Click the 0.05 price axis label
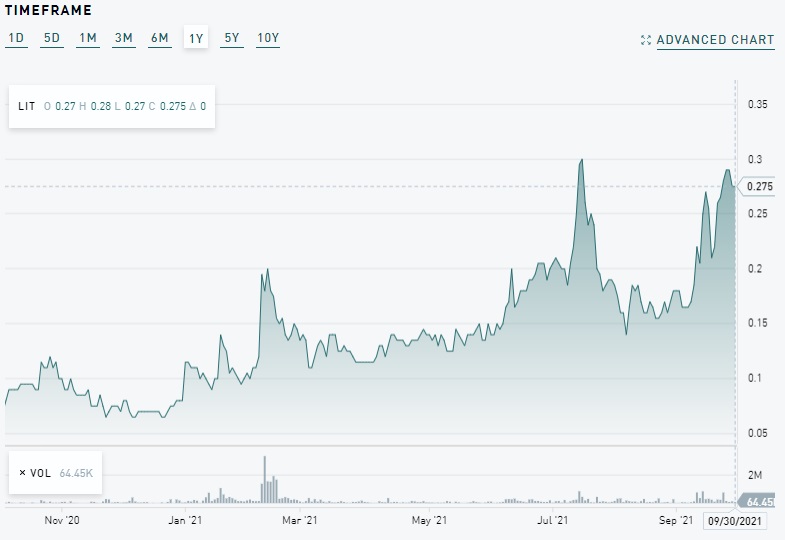 click(x=757, y=433)
